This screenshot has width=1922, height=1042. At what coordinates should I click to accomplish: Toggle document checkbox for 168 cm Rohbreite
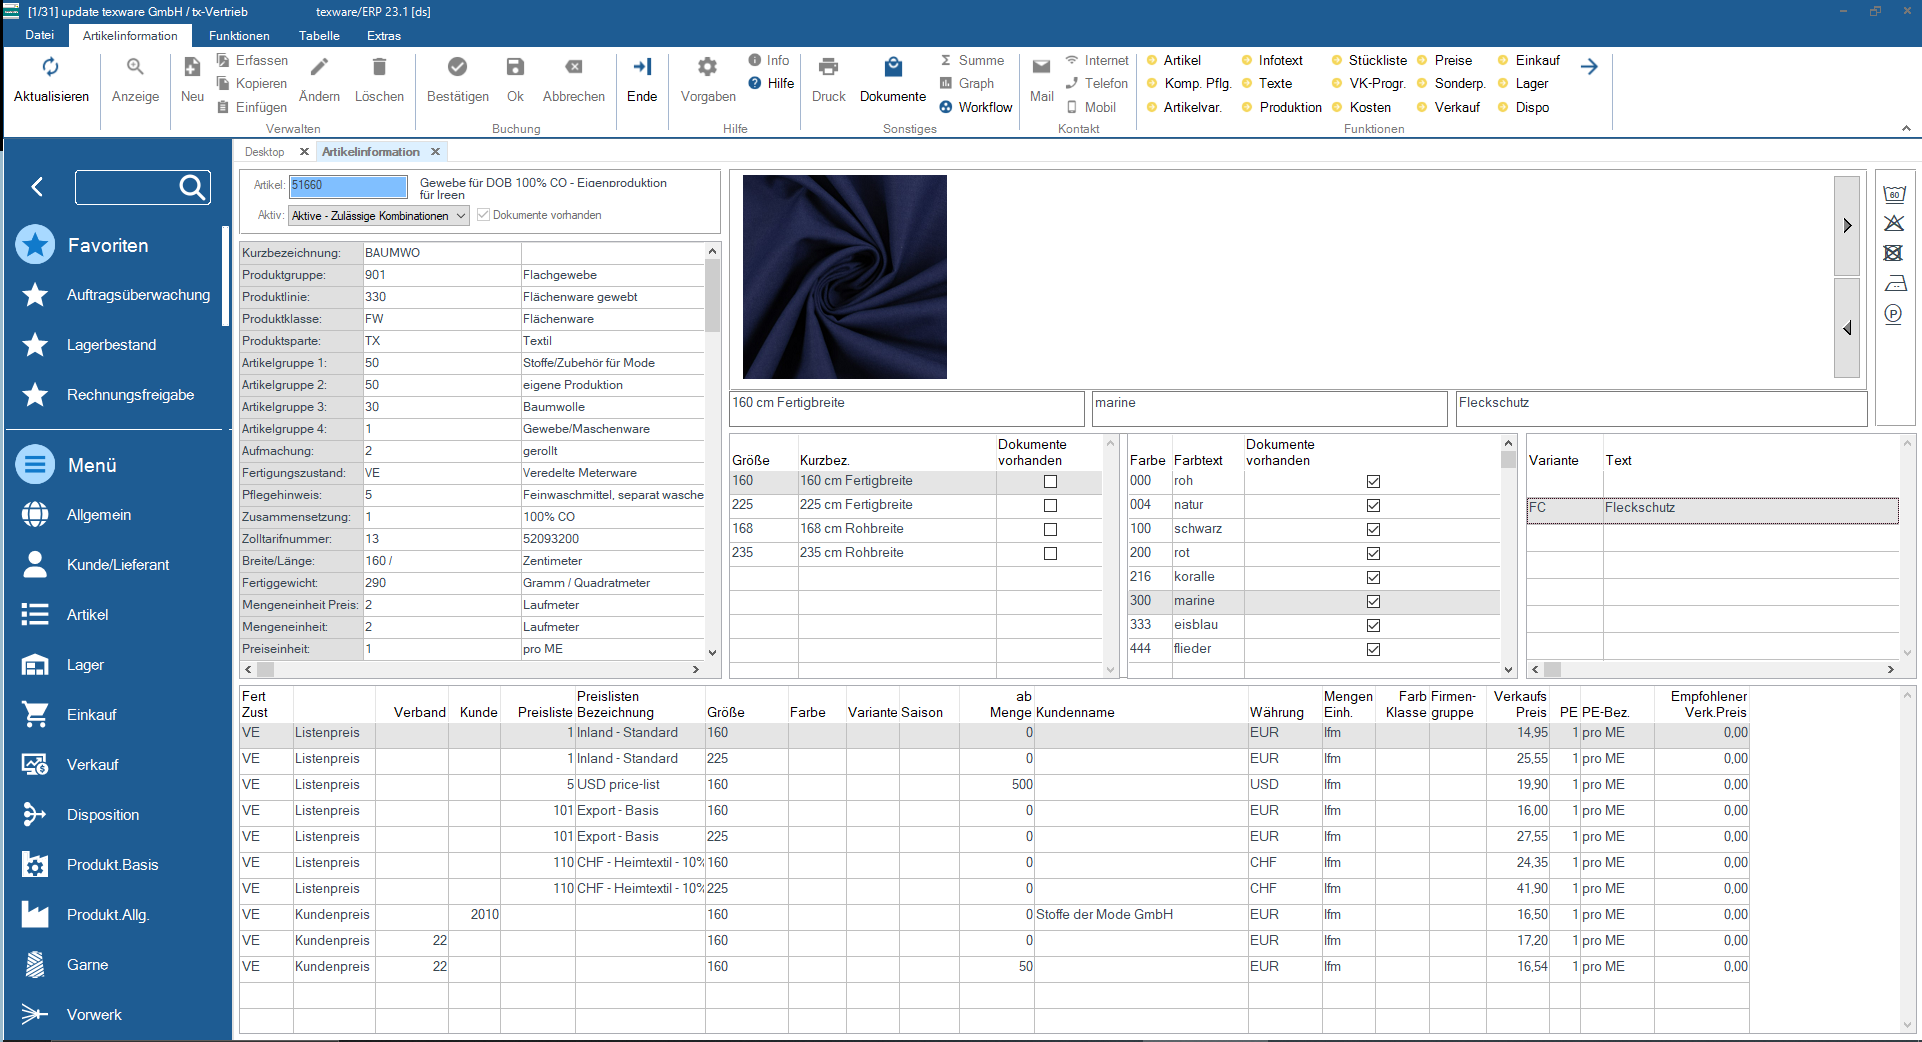click(1050, 530)
